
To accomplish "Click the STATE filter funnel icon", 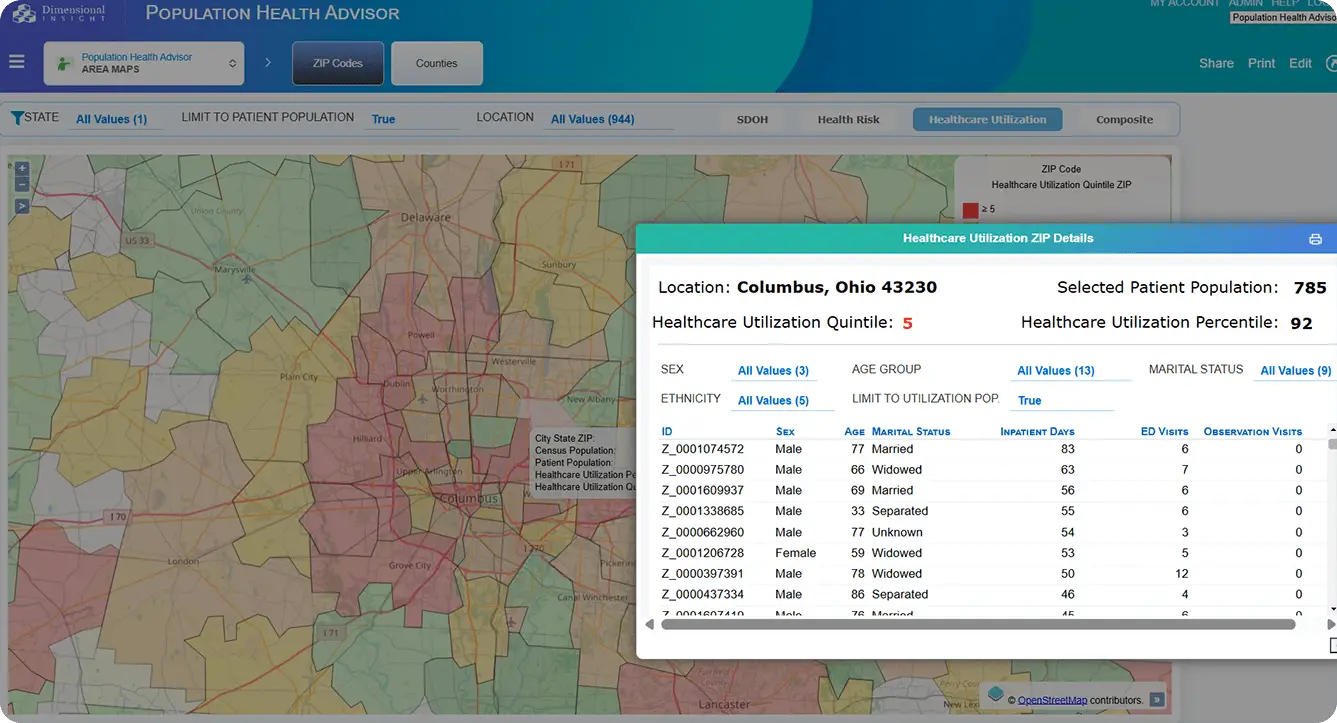I will pyautogui.click(x=17, y=118).
